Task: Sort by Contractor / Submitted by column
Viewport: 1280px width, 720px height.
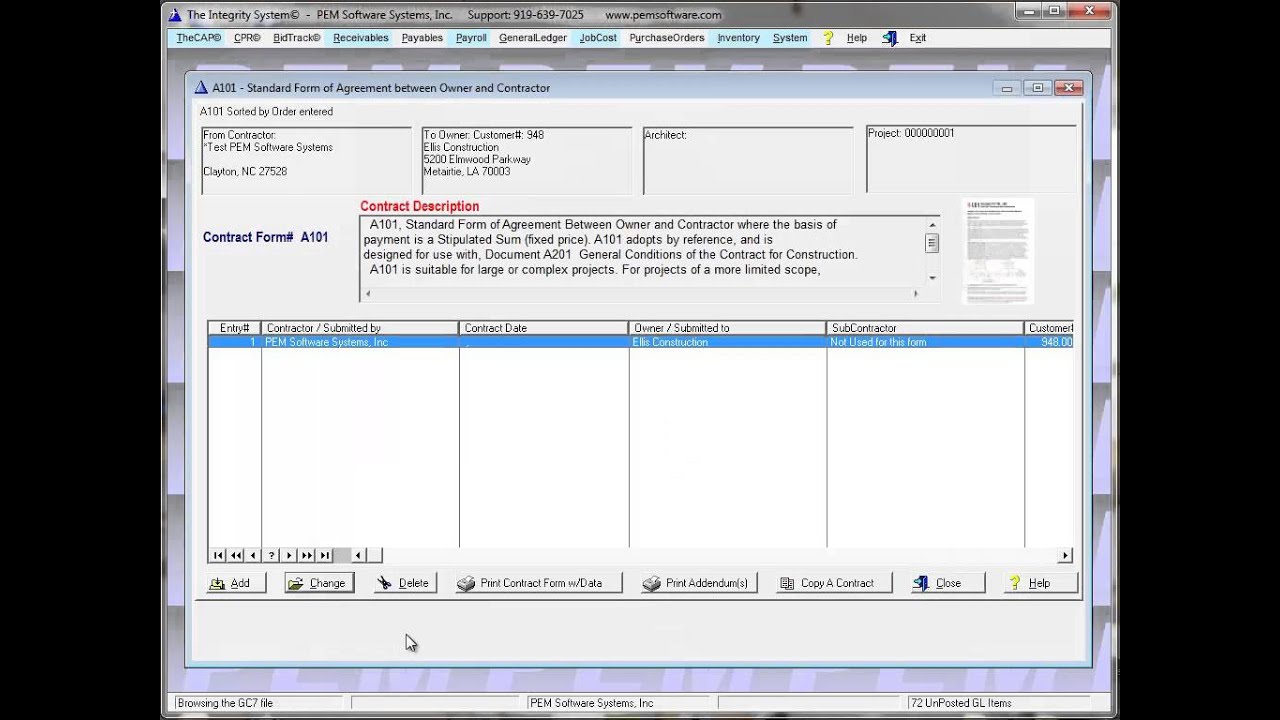Action: (x=360, y=328)
